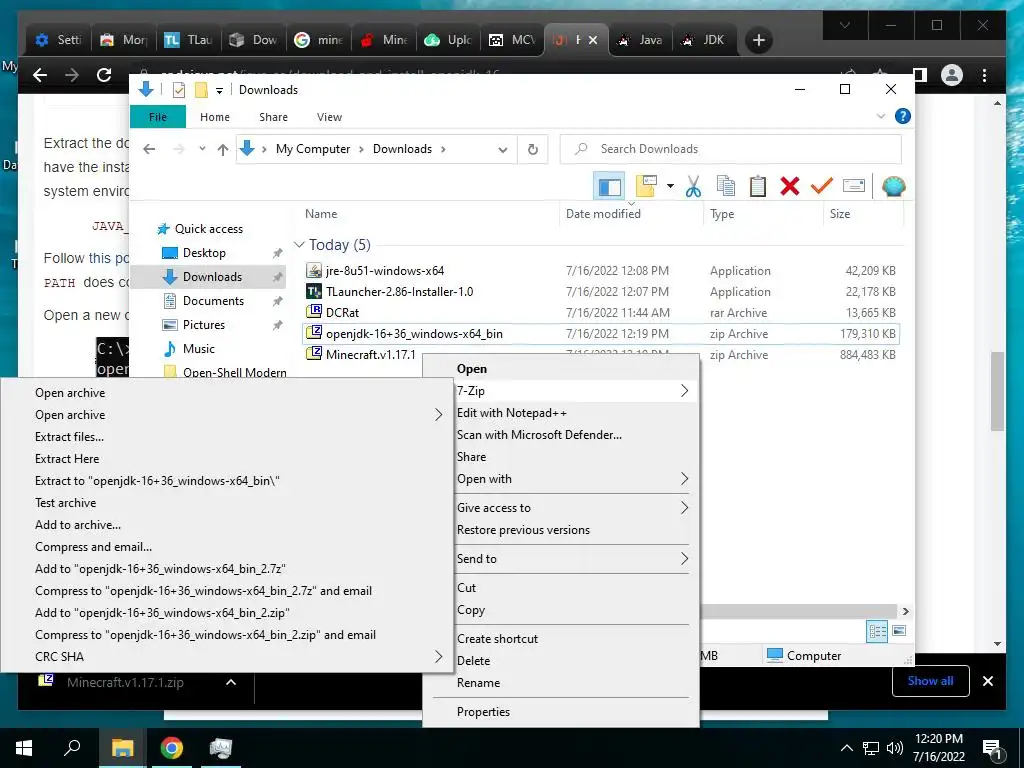Viewport: 1024px width, 768px height.
Task: Click the blue Help question mark icon
Action: click(x=903, y=116)
